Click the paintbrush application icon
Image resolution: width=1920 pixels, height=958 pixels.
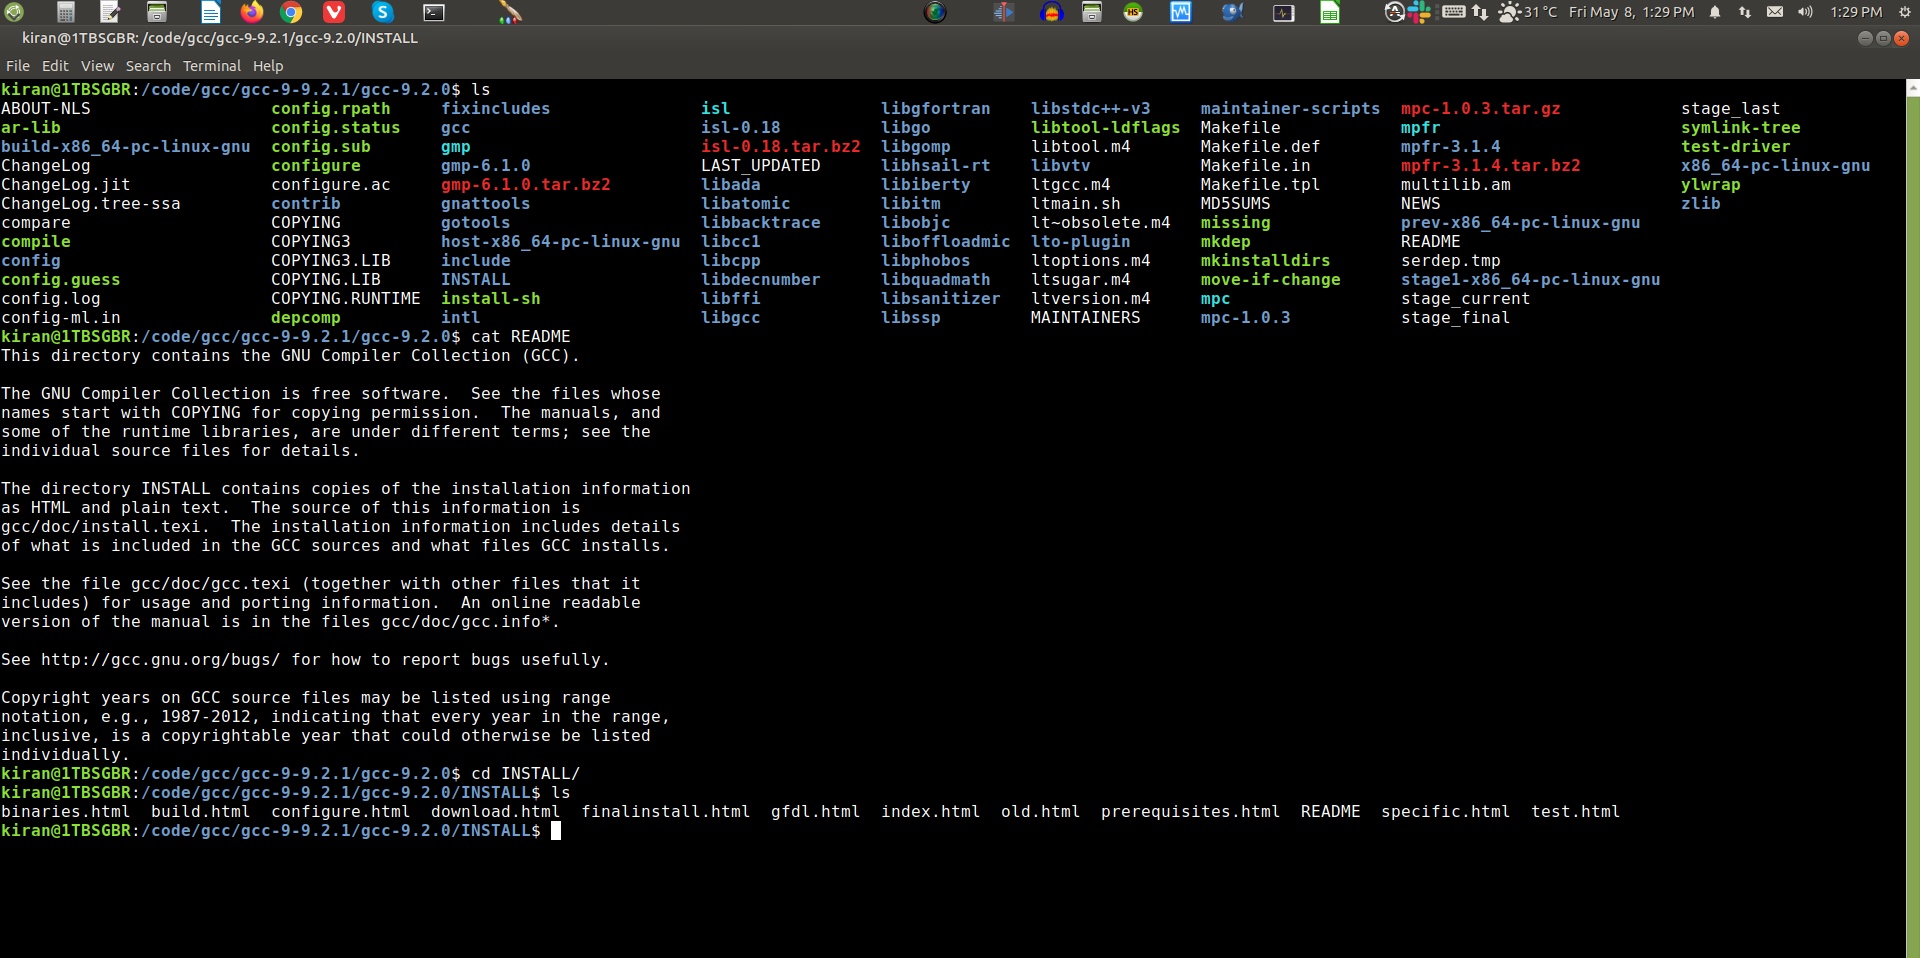[x=510, y=12]
